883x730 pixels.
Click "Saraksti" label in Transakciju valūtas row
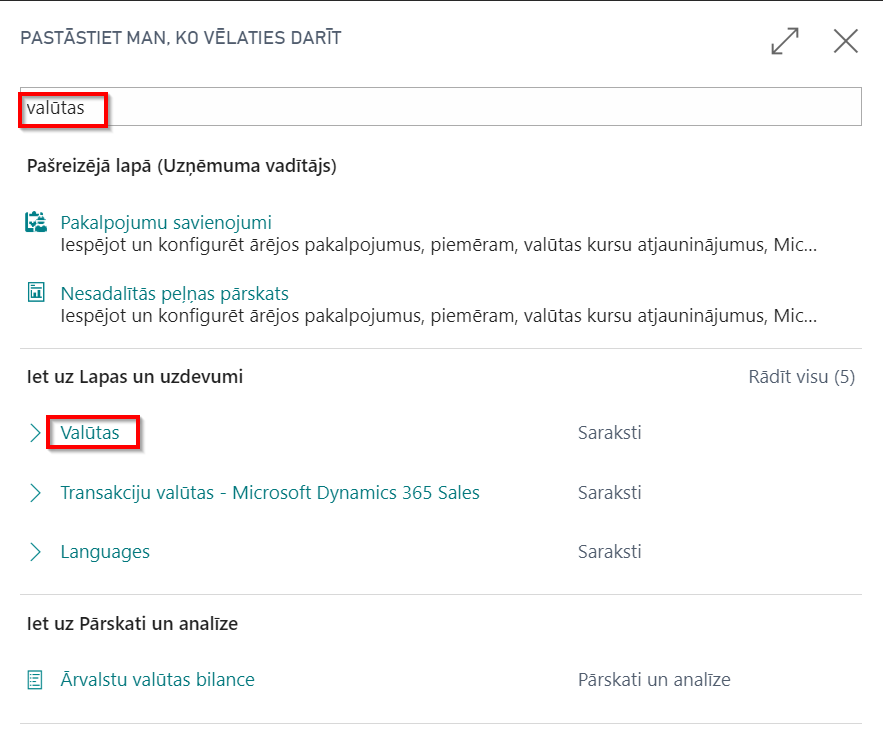[610, 492]
